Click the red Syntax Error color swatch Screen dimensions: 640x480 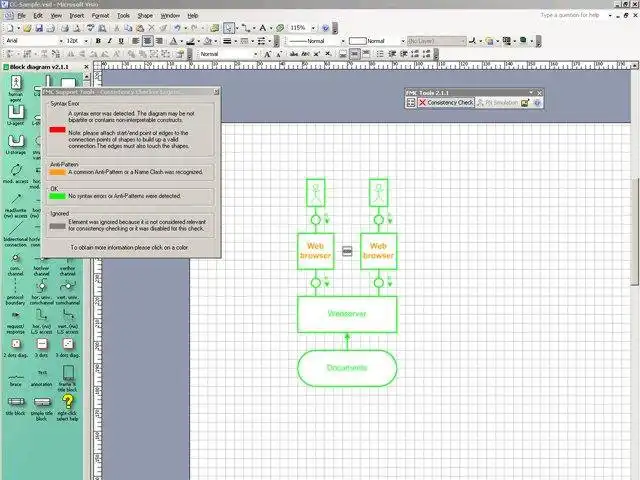point(58,130)
